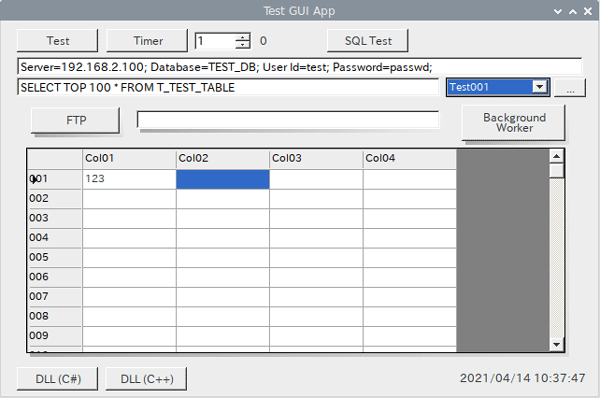Click the Col03 cell in row 001
This screenshot has width=600, height=398.
tap(316, 179)
